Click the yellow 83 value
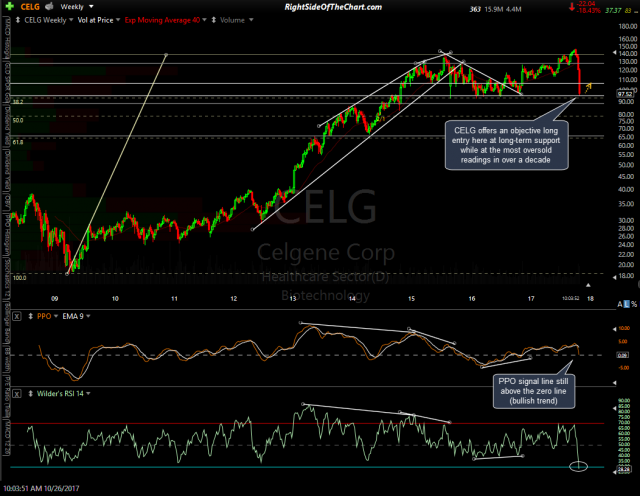 [628, 10]
